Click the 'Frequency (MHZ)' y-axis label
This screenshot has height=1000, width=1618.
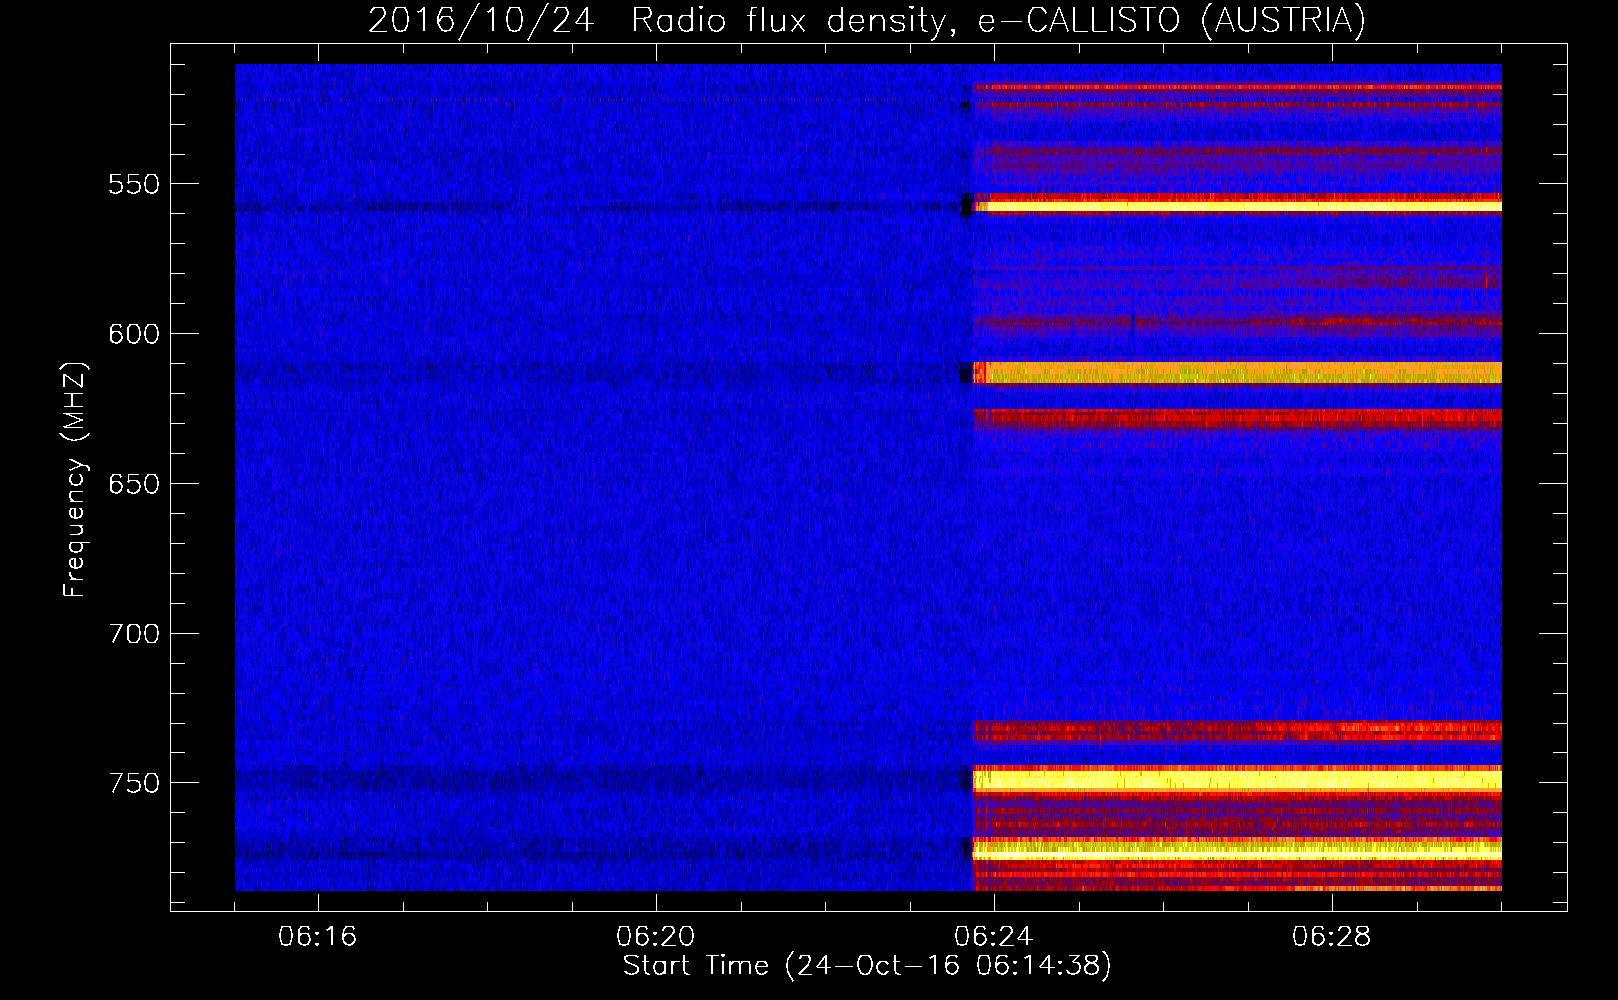[x=75, y=479]
